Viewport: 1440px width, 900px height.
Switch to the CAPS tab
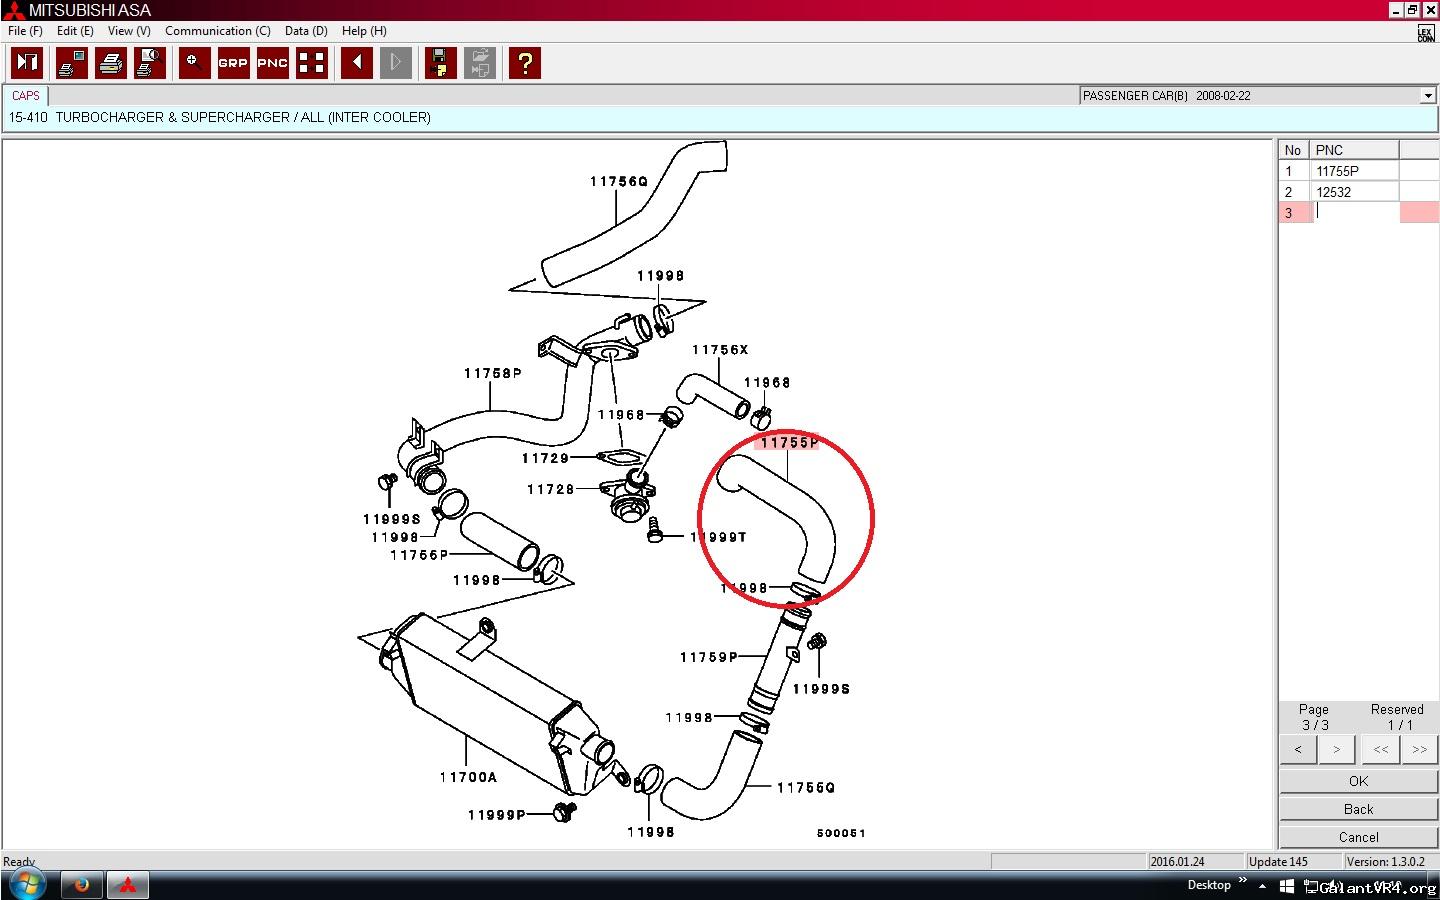26,96
